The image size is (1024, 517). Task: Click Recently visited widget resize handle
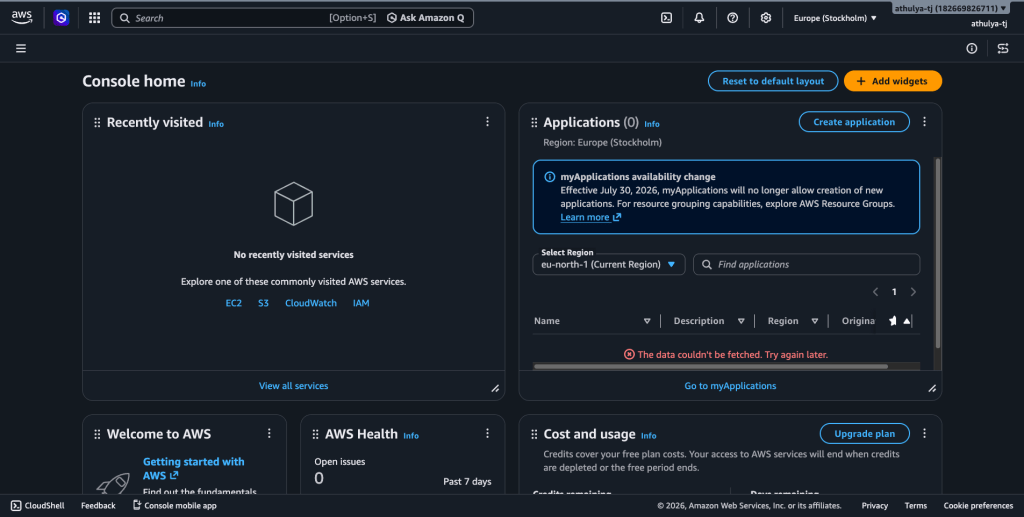[495, 388]
